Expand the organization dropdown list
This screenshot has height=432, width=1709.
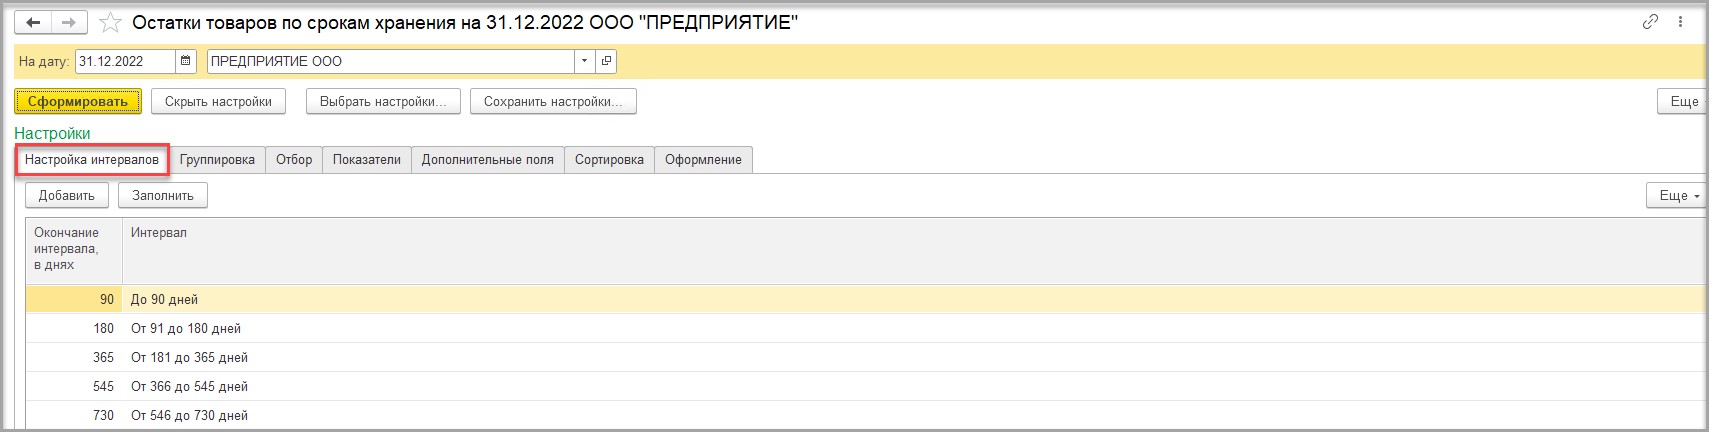click(x=585, y=61)
